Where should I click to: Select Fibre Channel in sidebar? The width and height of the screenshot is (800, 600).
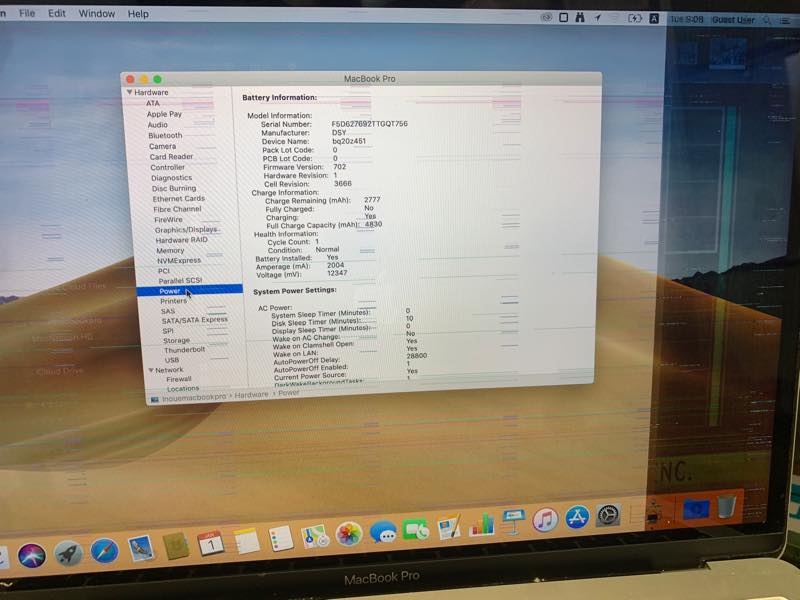click(178, 209)
